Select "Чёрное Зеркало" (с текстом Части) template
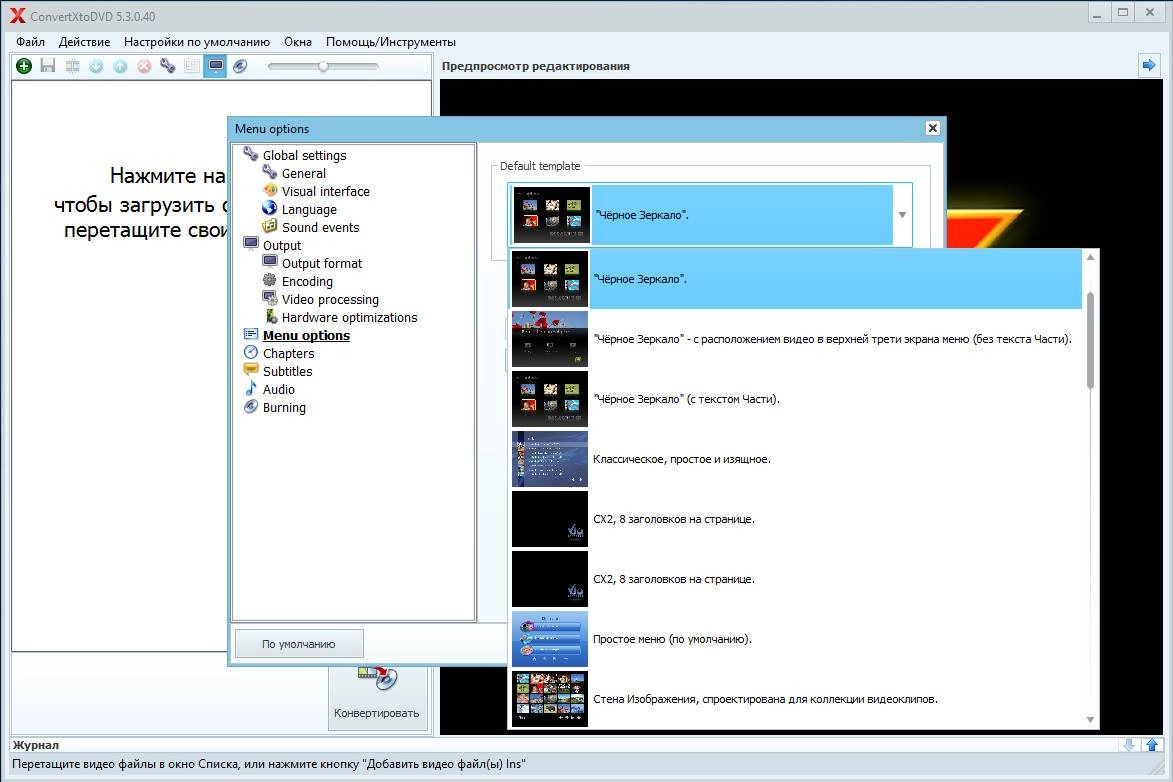 796,399
